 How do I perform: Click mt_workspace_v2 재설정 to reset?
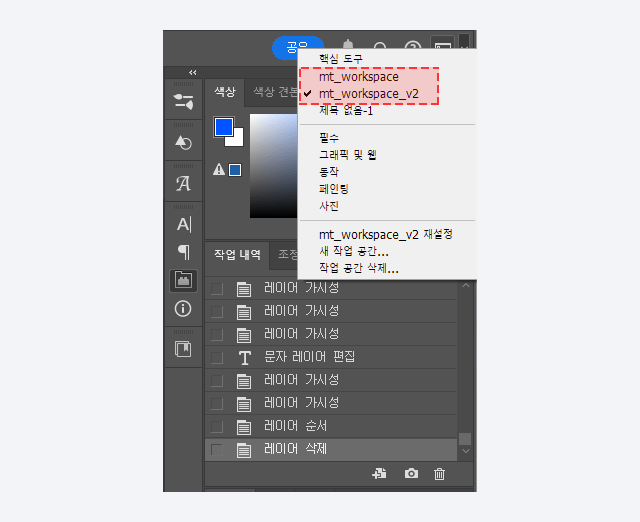click(x=386, y=234)
